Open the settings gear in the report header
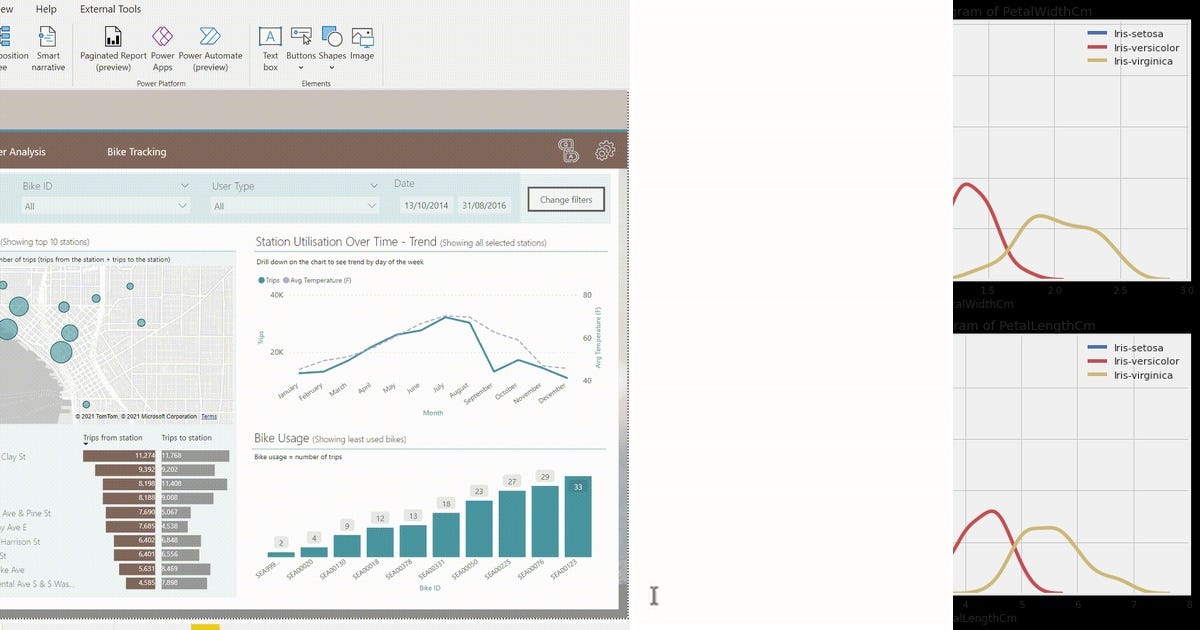 point(604,150)
